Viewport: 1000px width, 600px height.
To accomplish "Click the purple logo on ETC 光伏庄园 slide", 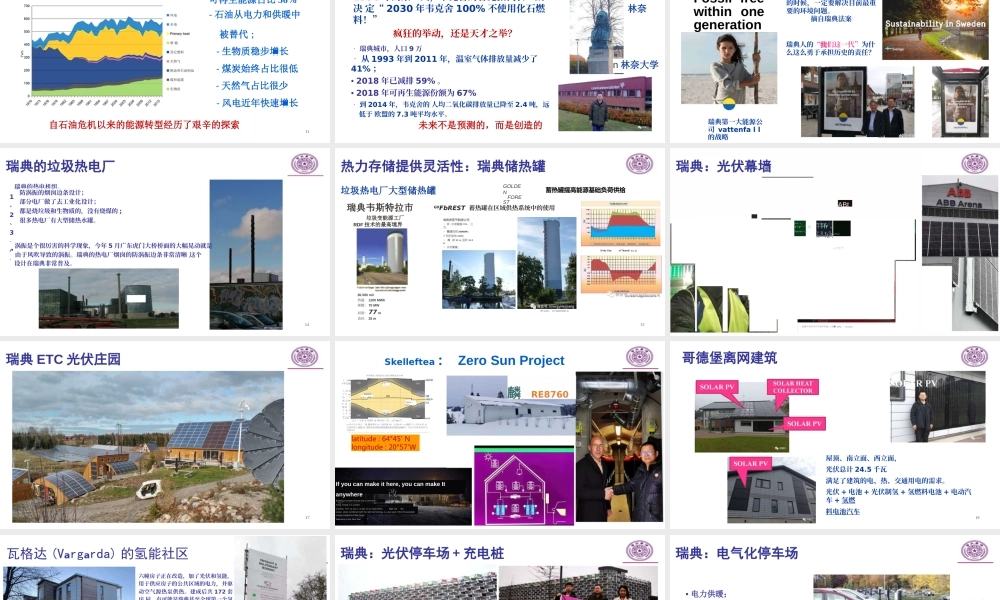I will coord(305,357).
